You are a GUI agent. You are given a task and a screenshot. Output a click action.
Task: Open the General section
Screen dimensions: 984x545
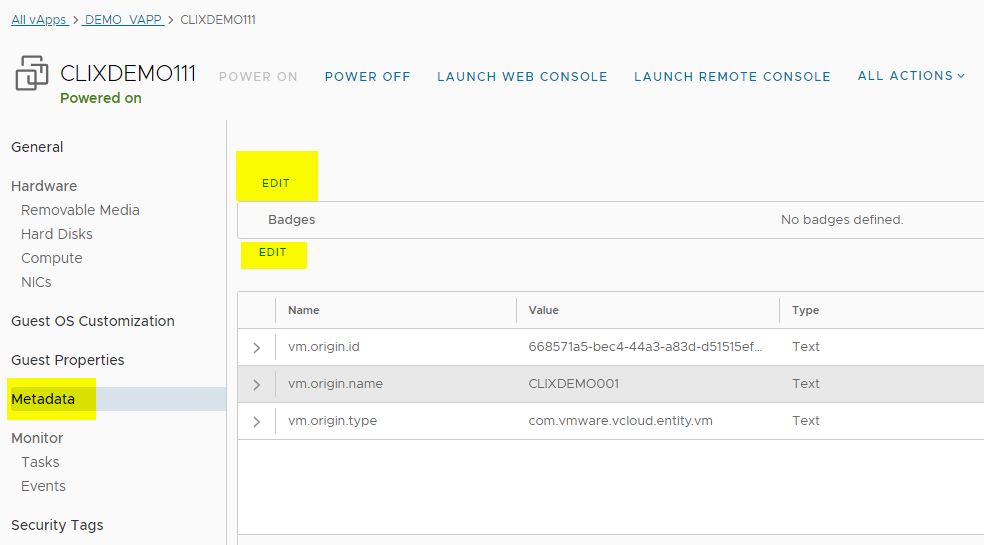pos(37,147)
